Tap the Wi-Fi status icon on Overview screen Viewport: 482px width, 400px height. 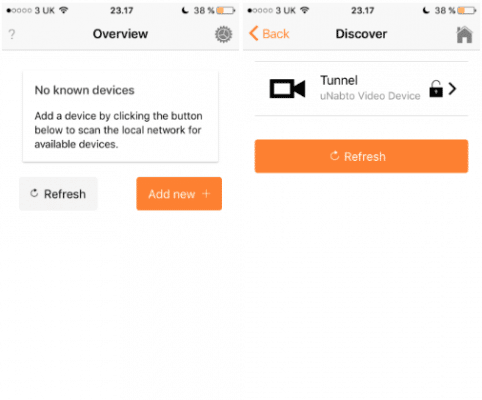[64, 10]
